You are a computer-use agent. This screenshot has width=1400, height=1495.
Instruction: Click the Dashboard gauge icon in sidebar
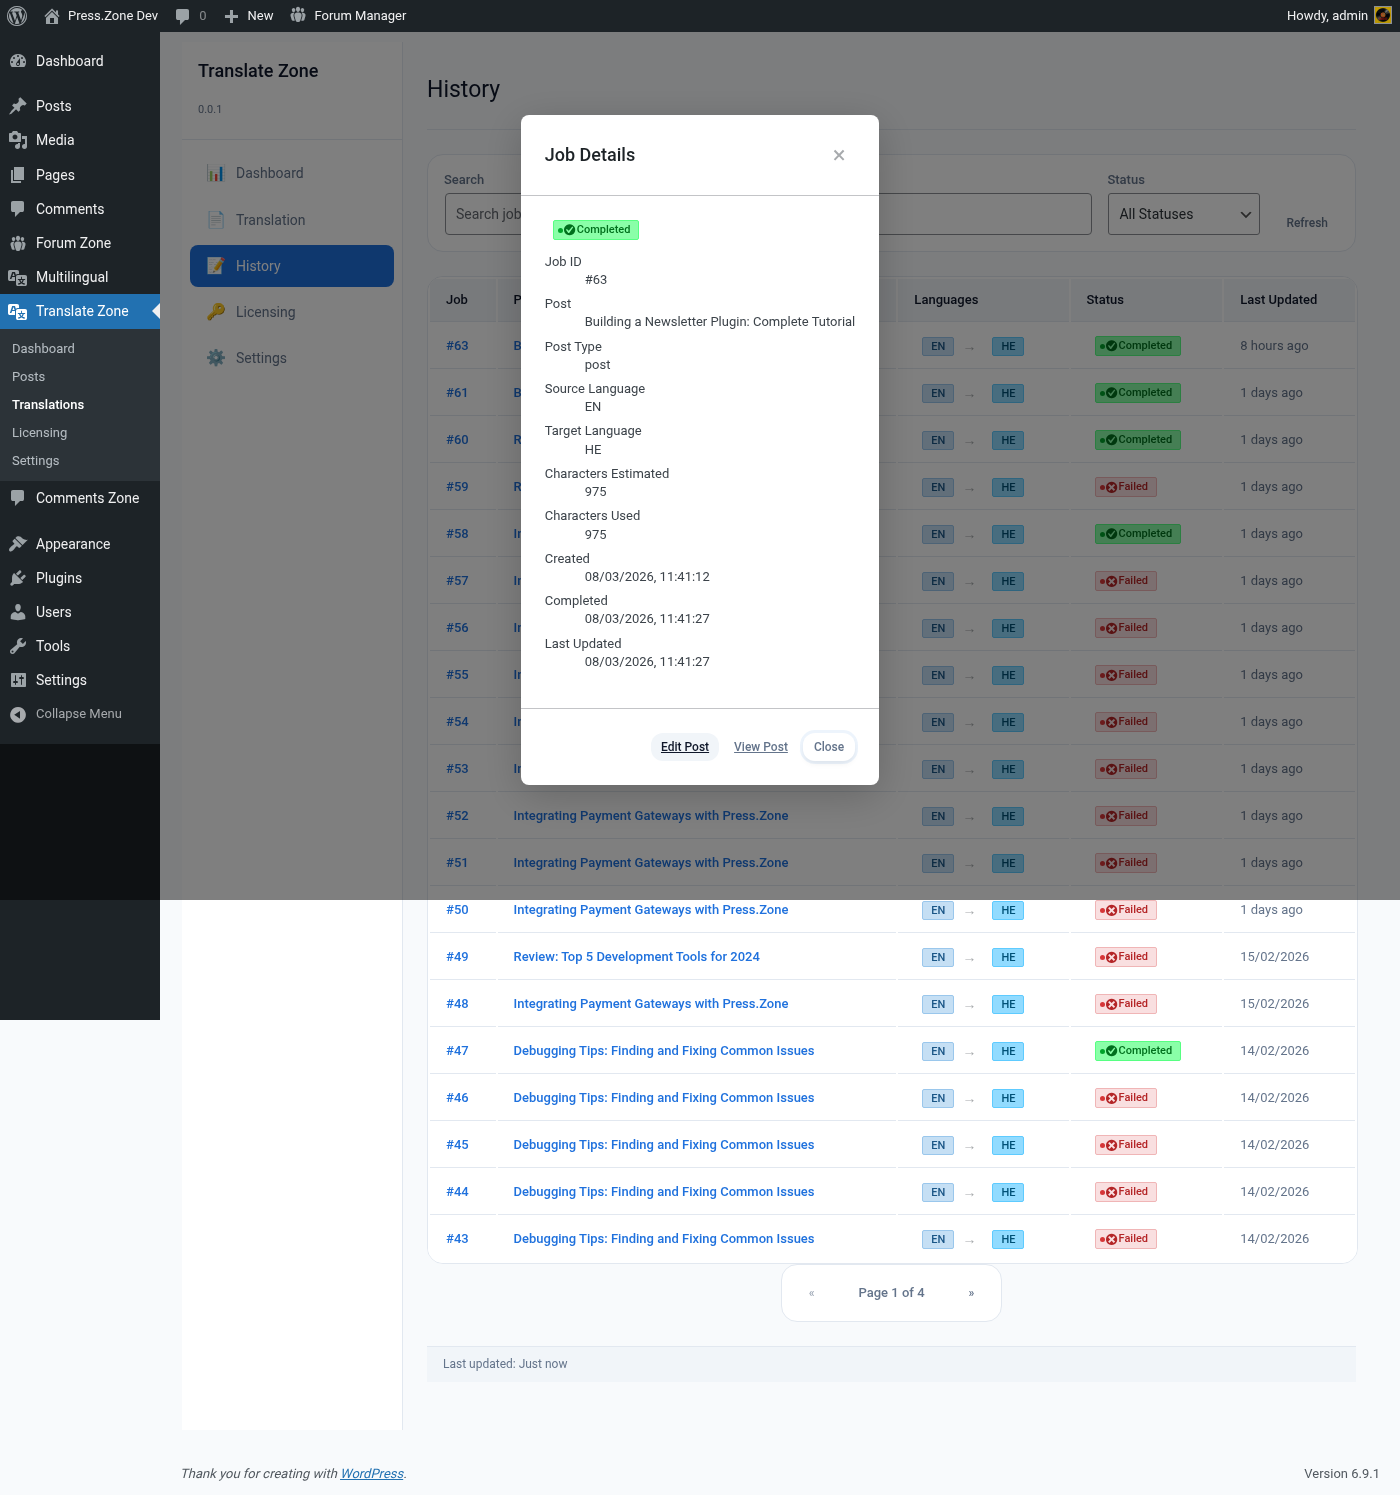click(18, 61)
